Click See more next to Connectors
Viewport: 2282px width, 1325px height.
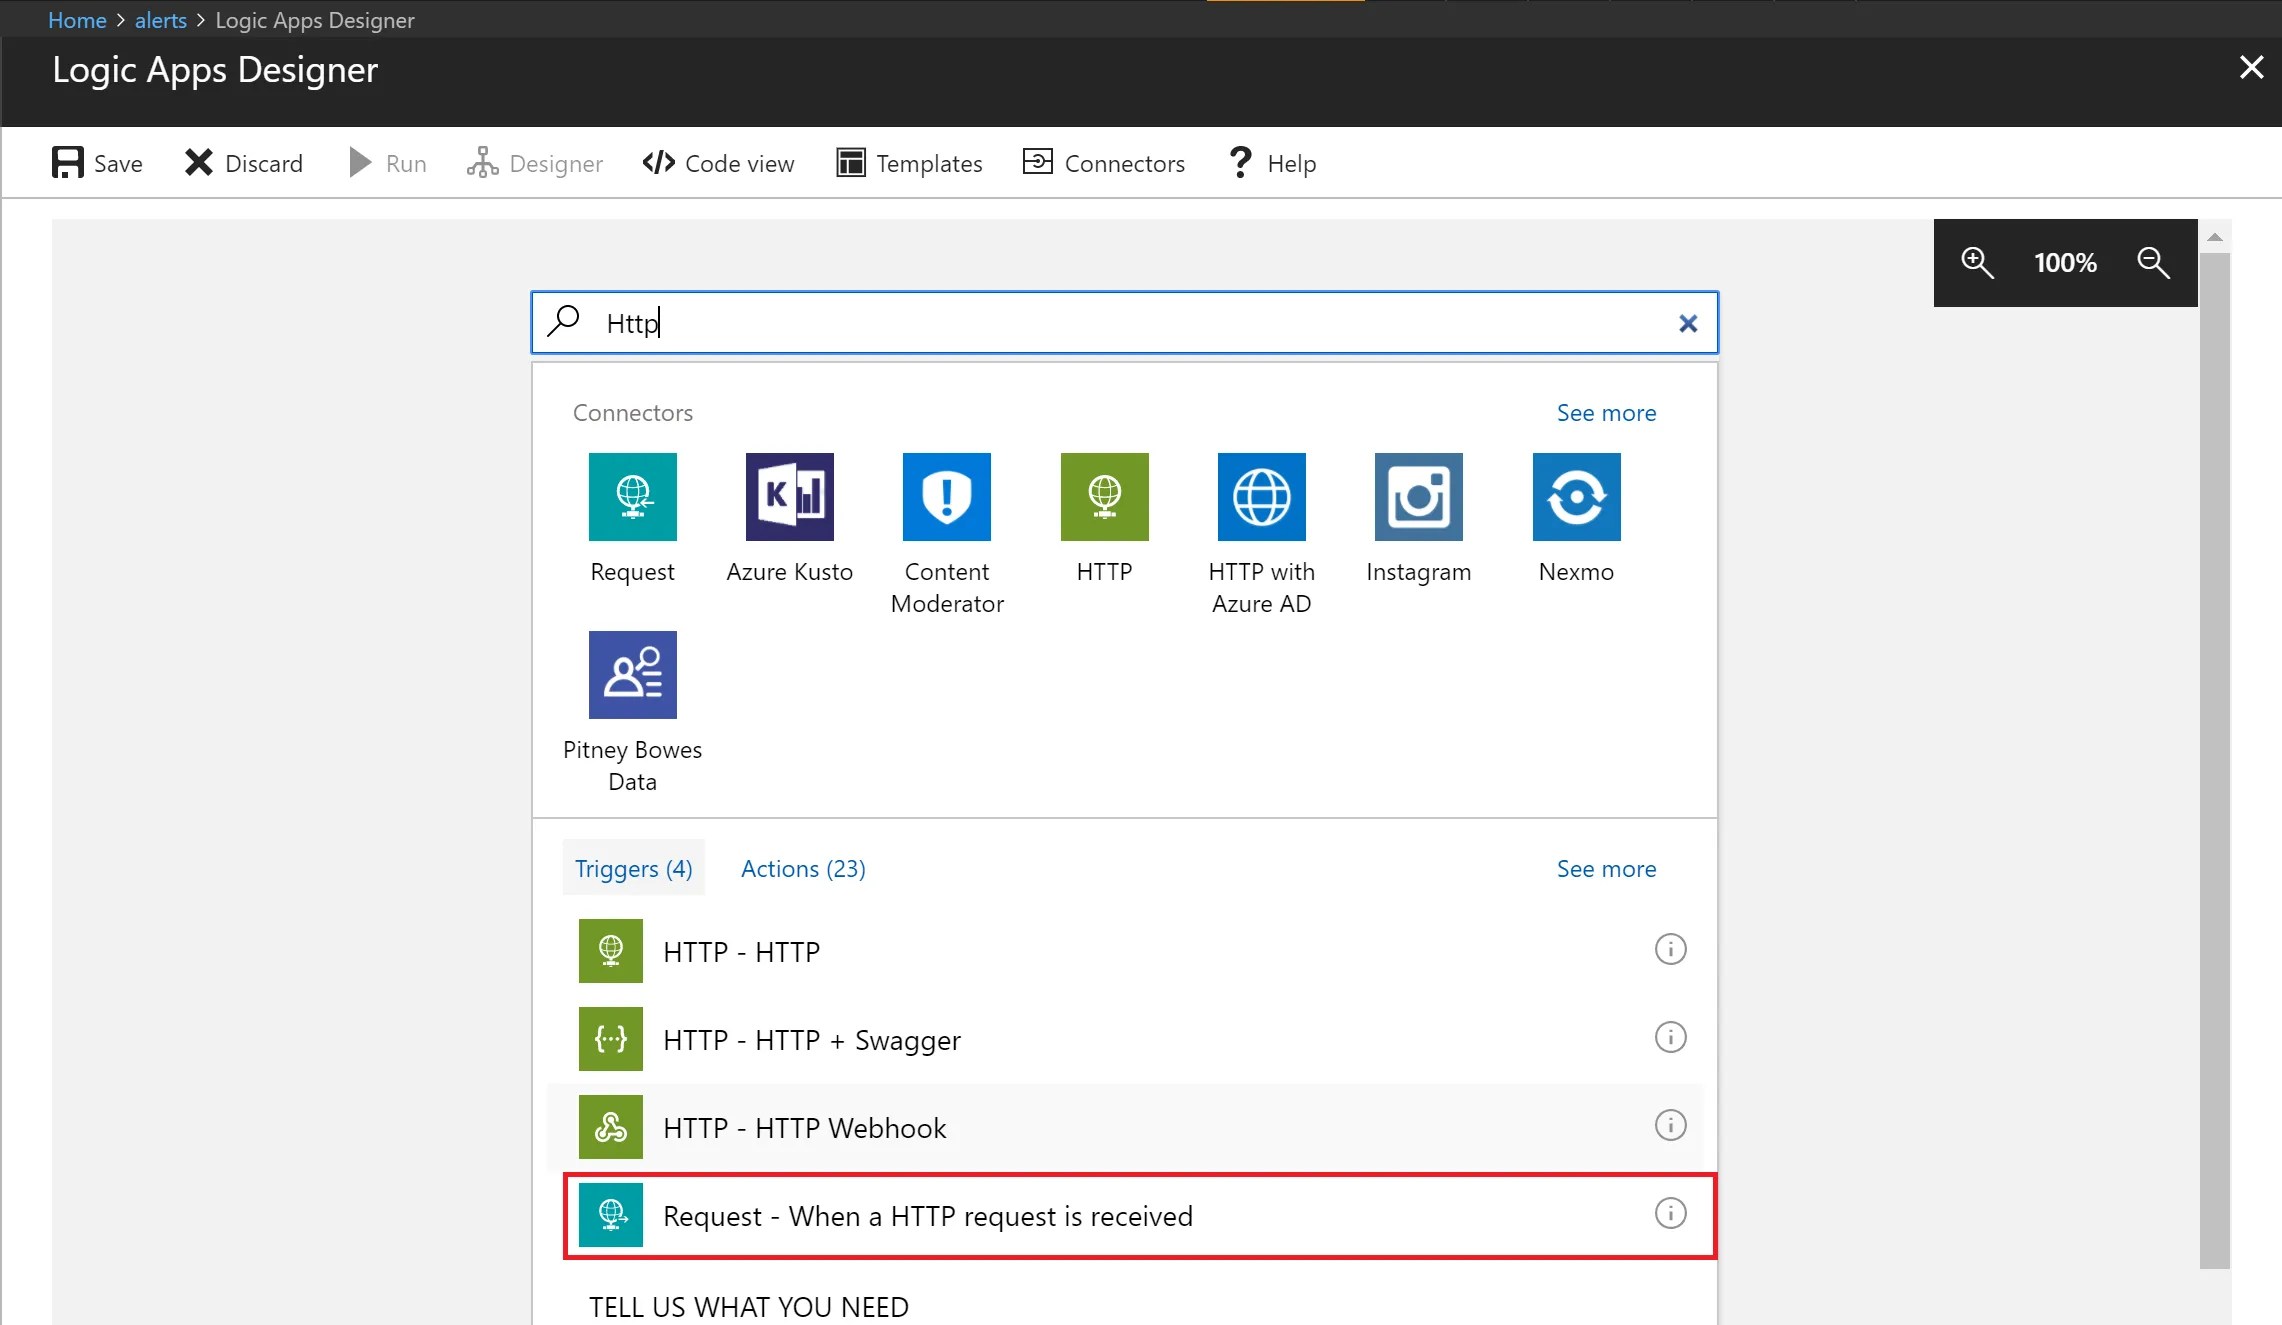(1606, 413)
